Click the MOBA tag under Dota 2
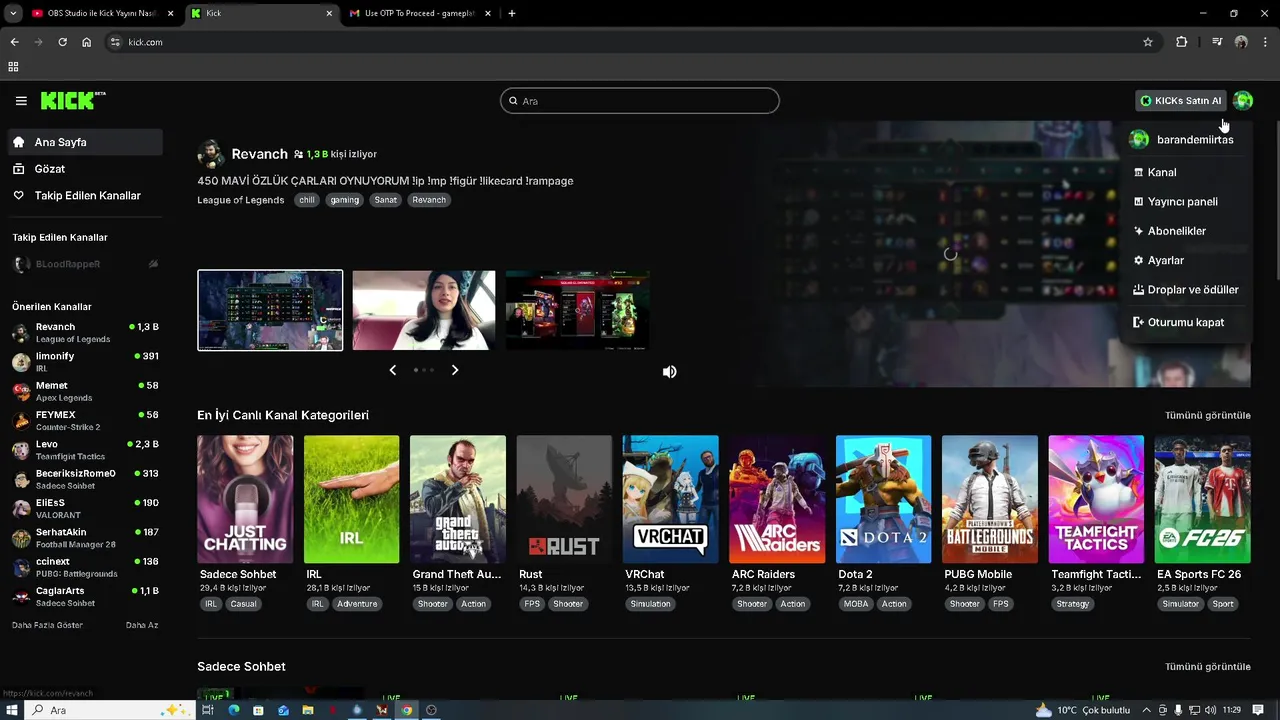This screenshot has width=1280, height=720. pyautogui.click(x=856, y=604)
